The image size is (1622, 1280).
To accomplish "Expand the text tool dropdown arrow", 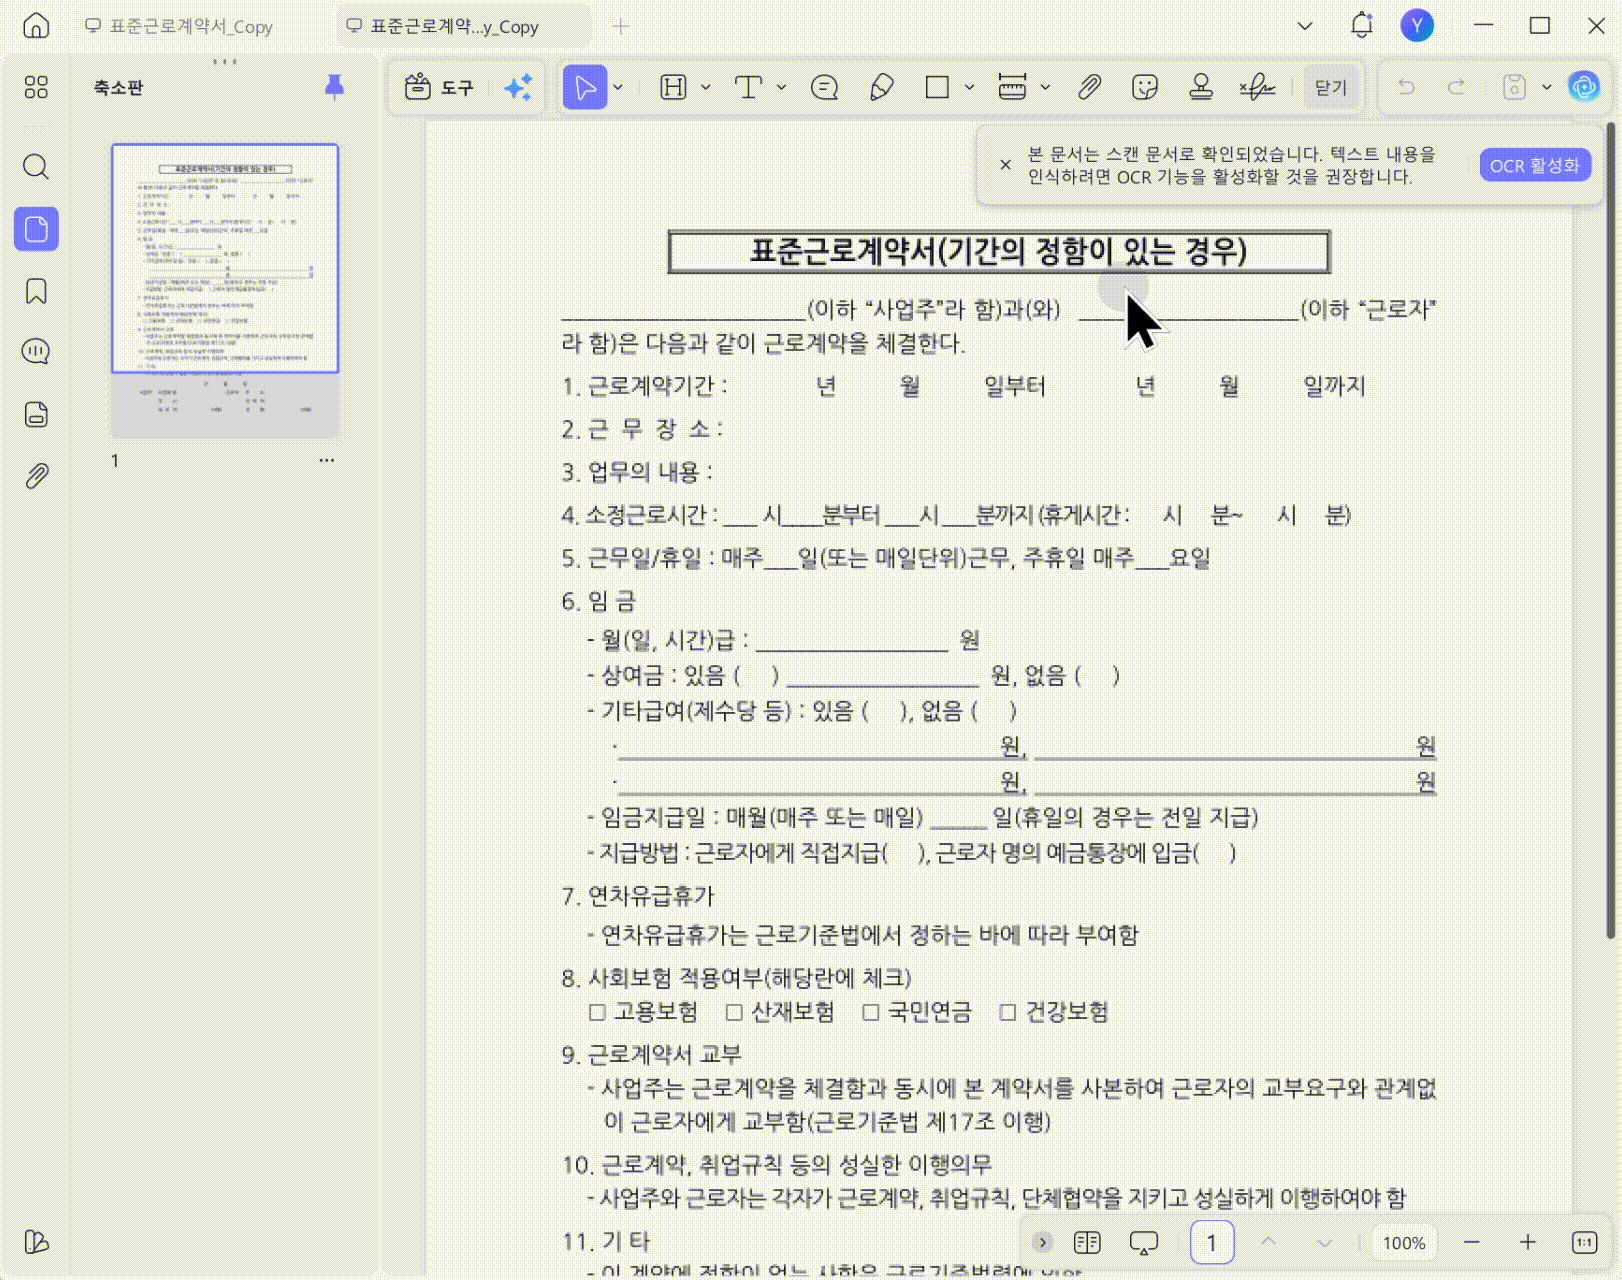I will click(781, 88).
